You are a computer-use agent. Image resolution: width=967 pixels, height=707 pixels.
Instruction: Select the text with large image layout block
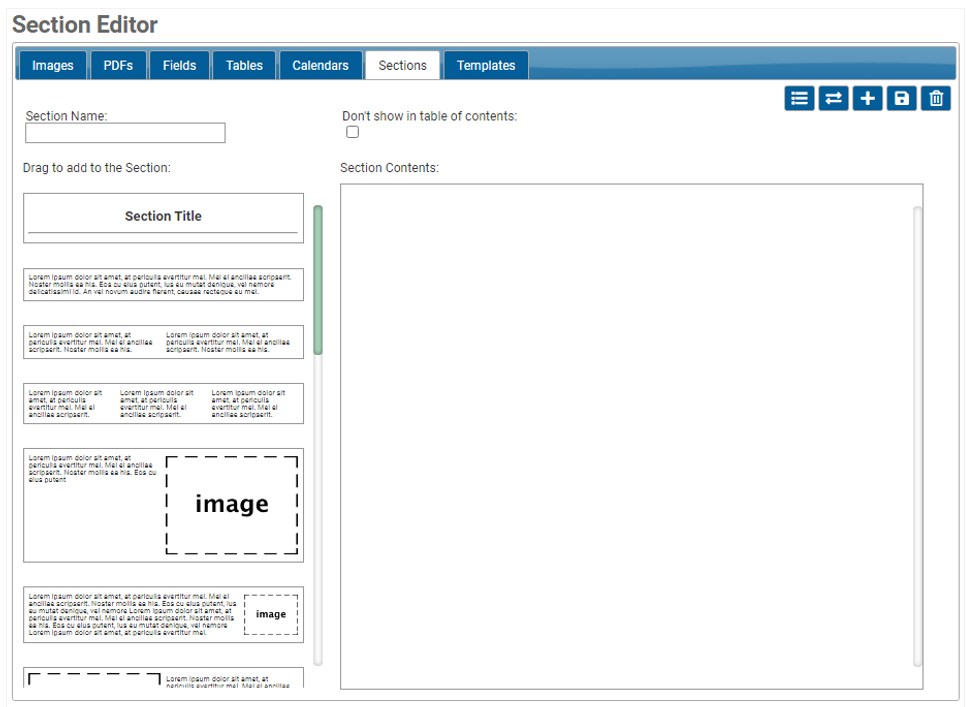tap(163, 503)
